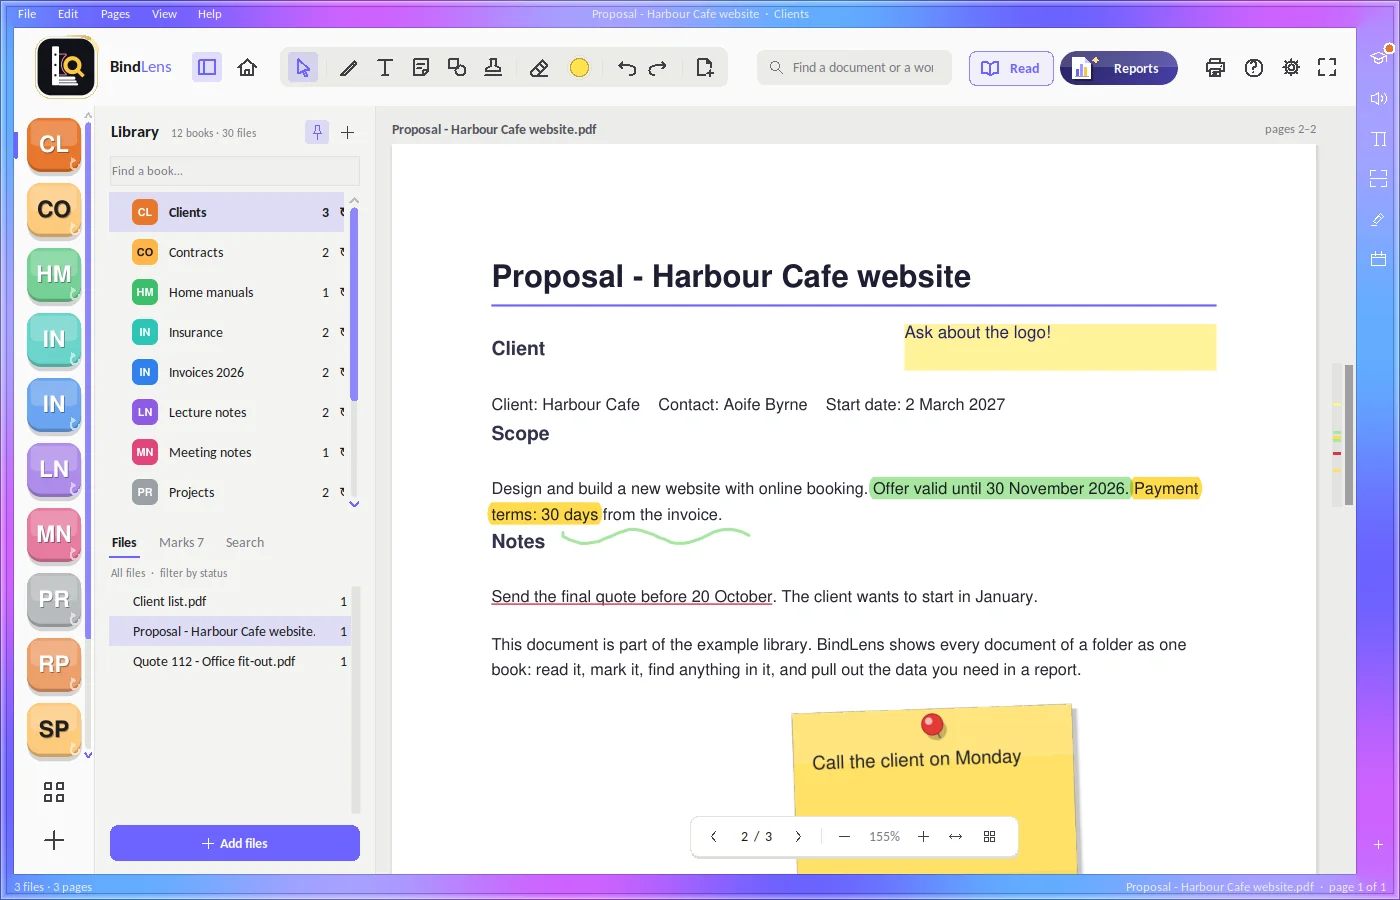Image resolution: width=1400 pixels, height=900 pixels.
Task: Zoom out with the minus button
Action: [844, 836]
